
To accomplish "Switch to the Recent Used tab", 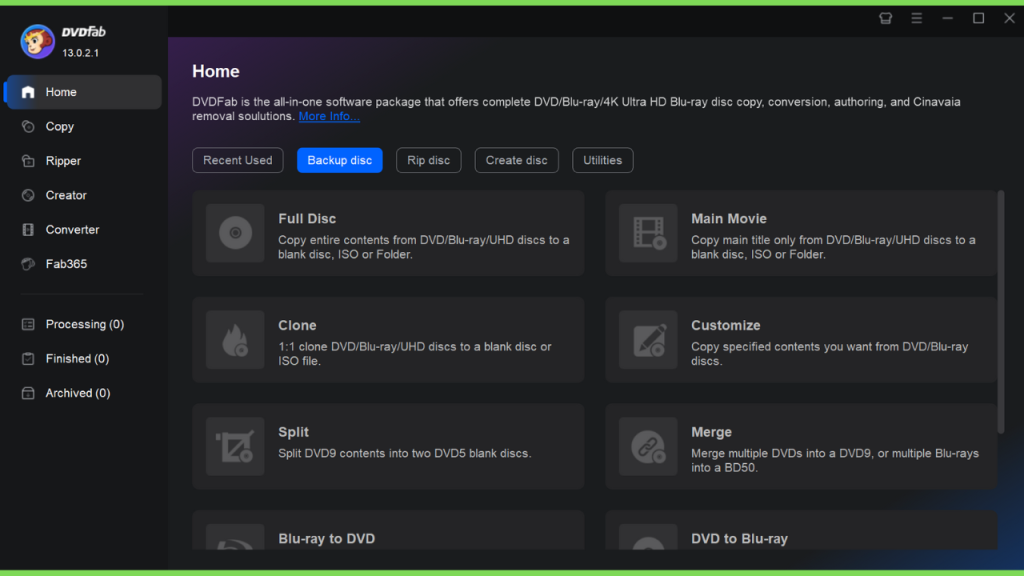I will coord(238,160).
